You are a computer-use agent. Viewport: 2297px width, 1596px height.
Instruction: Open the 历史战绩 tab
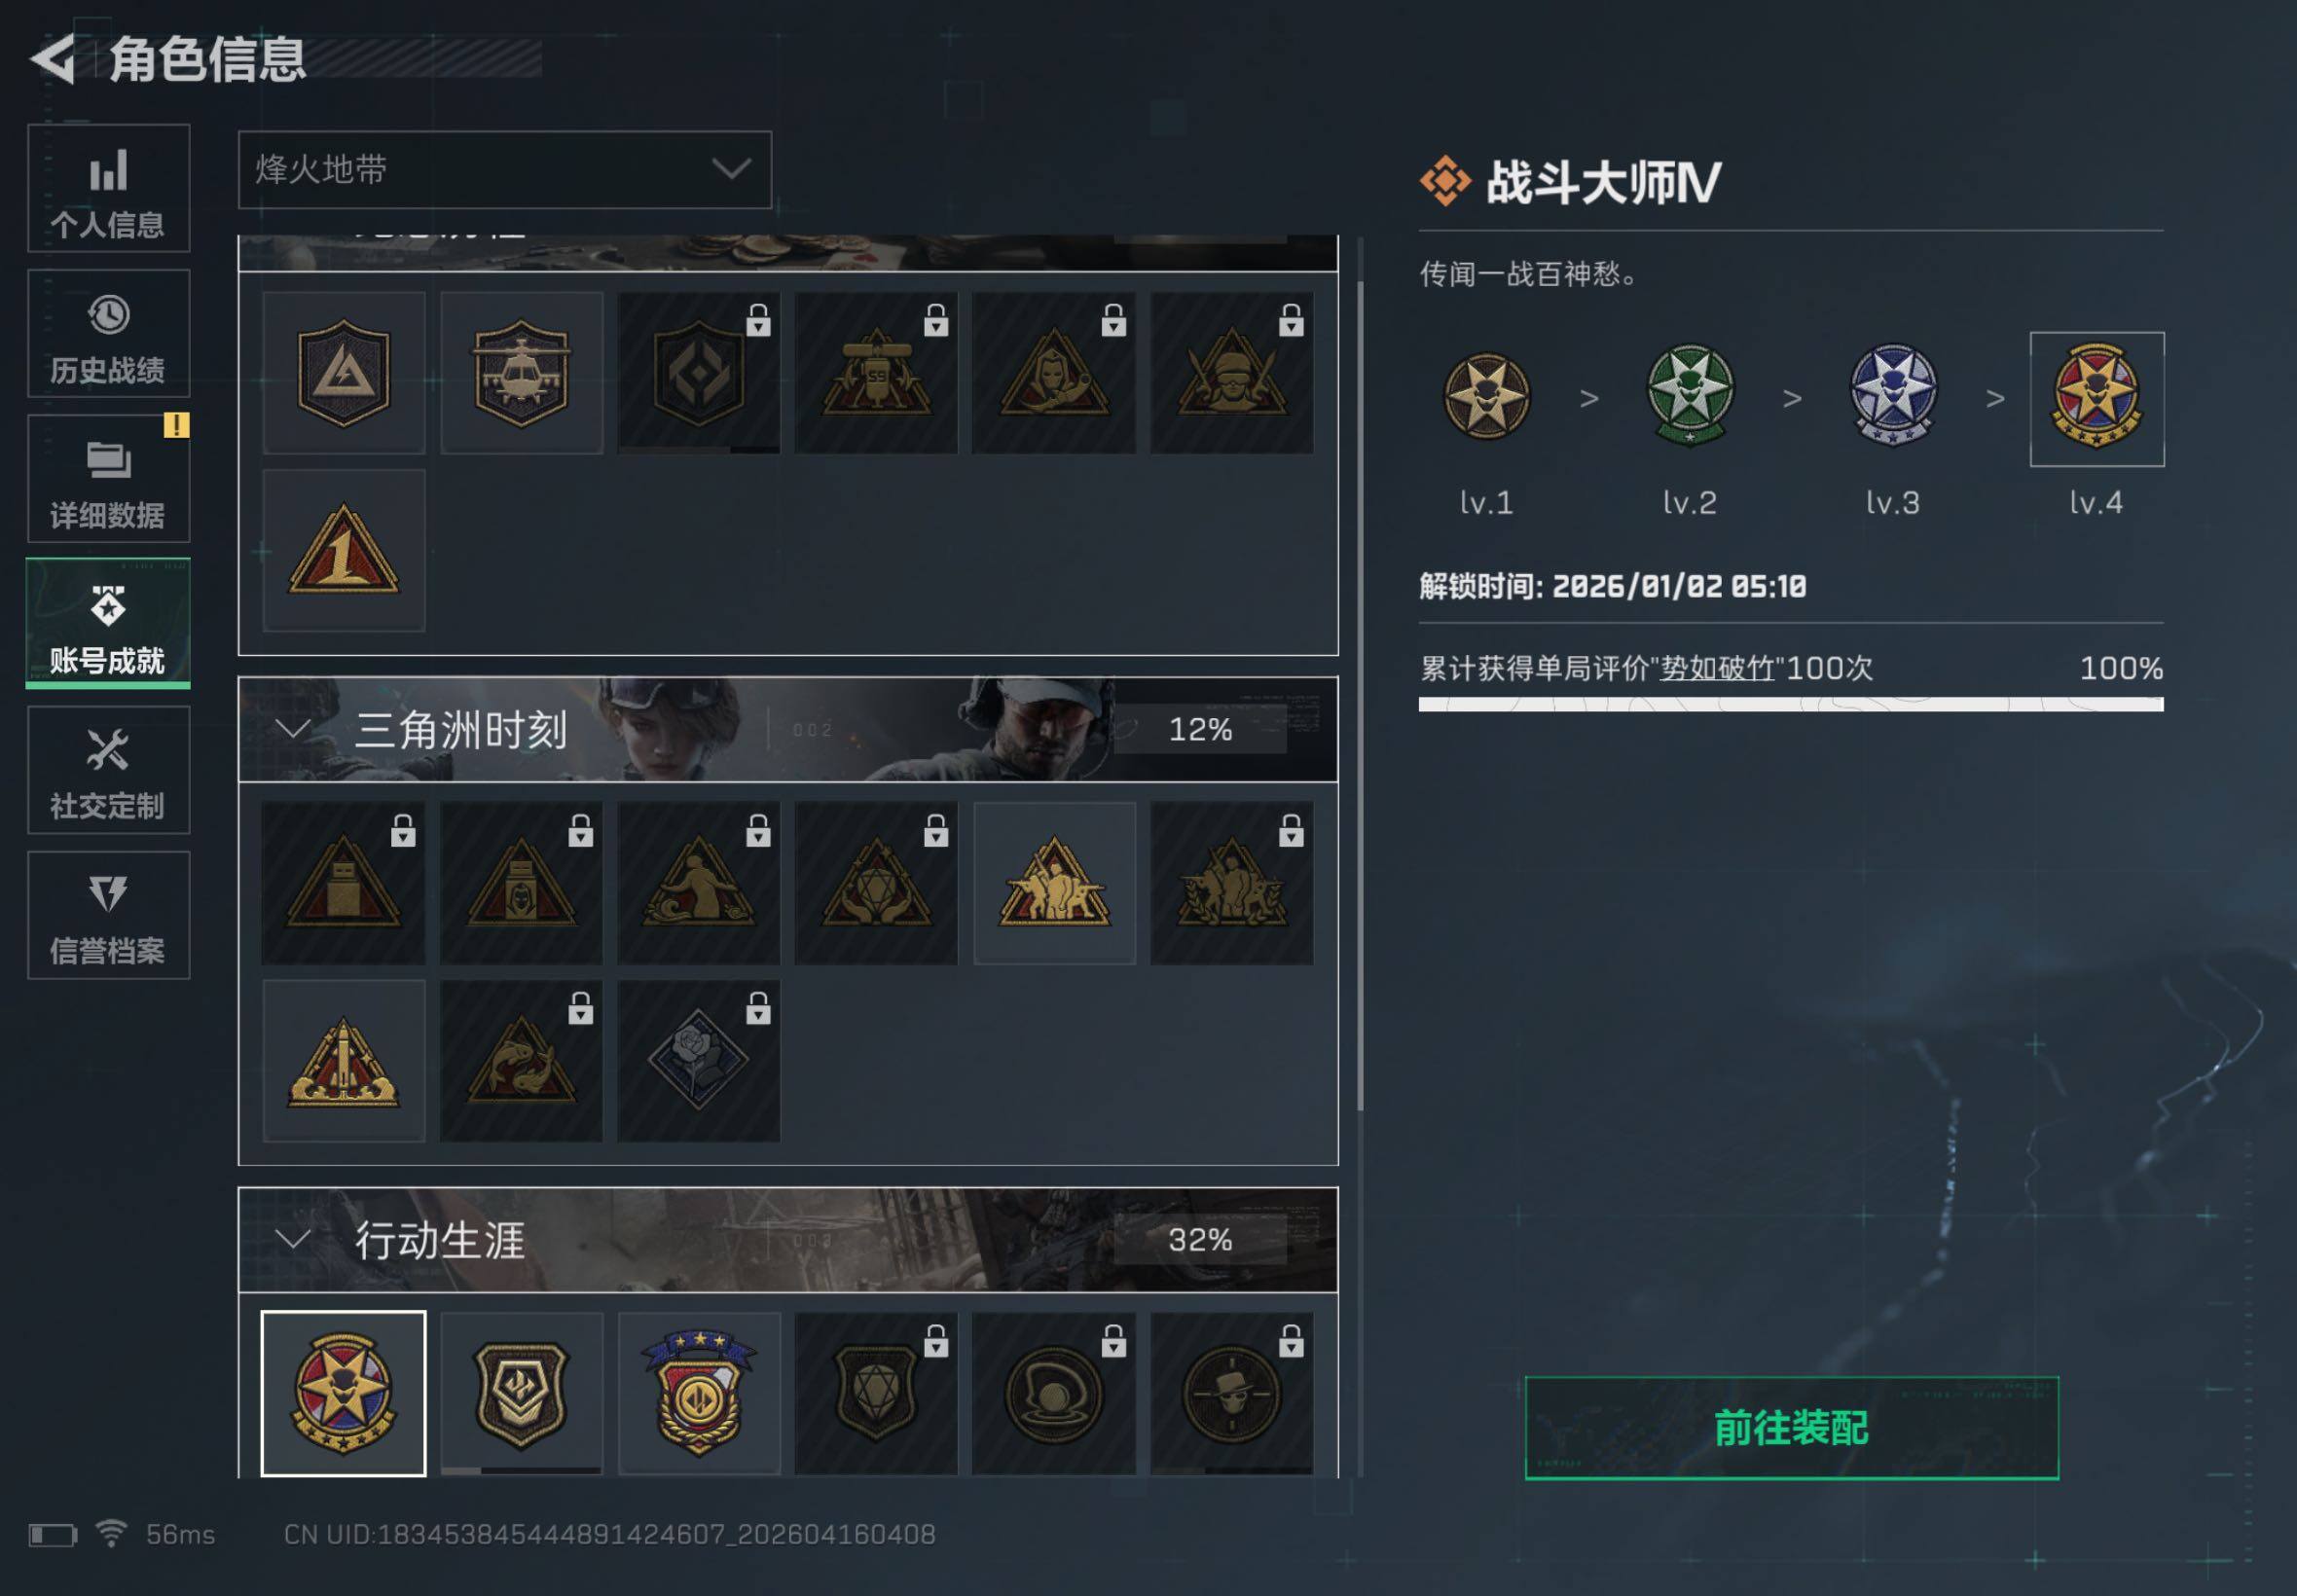click(x=108, y=333)
